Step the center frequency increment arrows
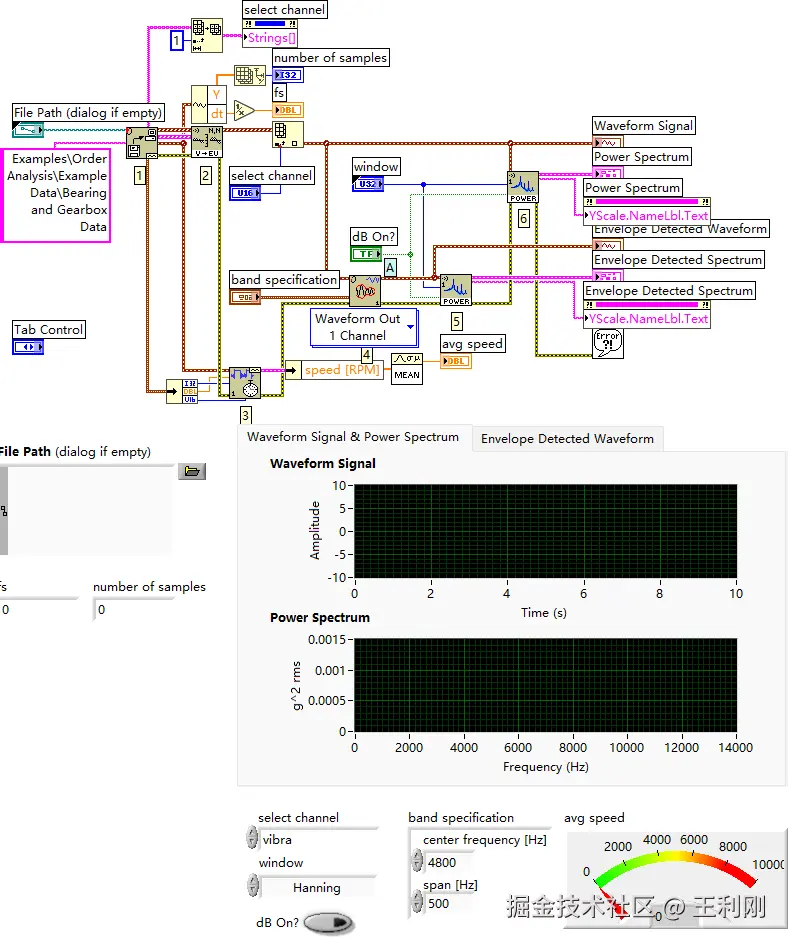Viewport: 792px width, 946px height. click(417, 861)
